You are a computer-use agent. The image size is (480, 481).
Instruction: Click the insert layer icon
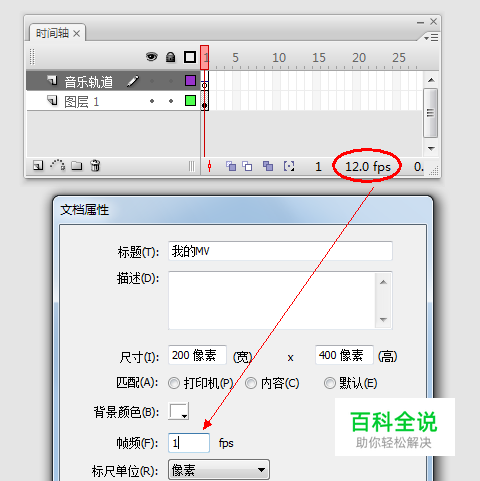tap(38, 166)
